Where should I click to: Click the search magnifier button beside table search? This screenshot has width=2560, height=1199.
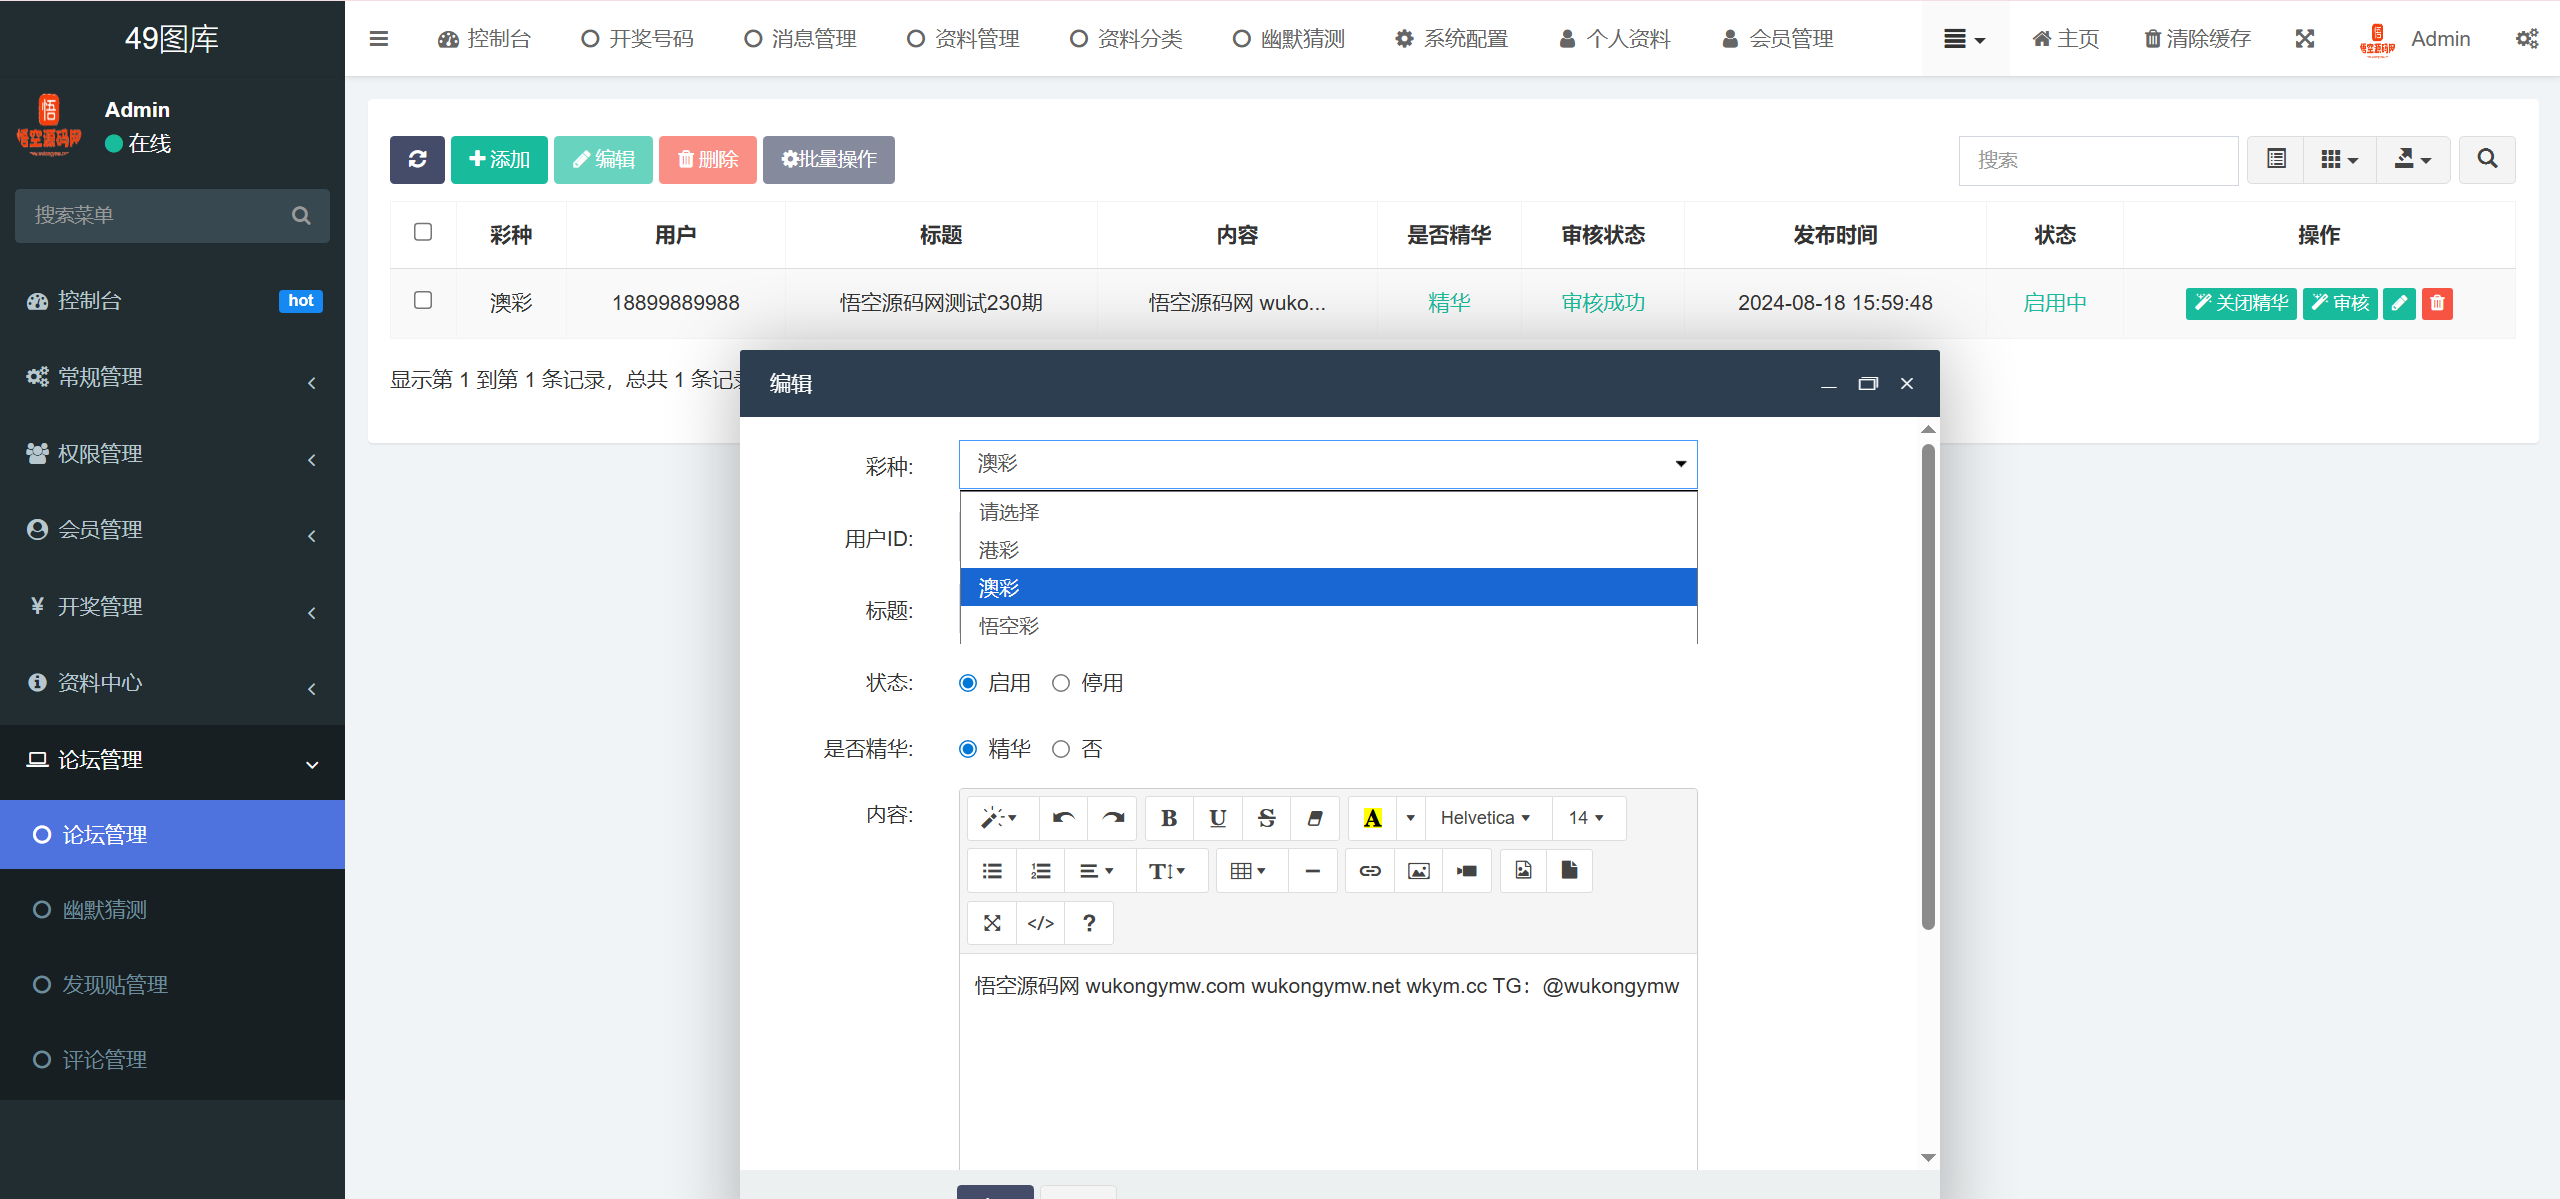(2487, 160)
